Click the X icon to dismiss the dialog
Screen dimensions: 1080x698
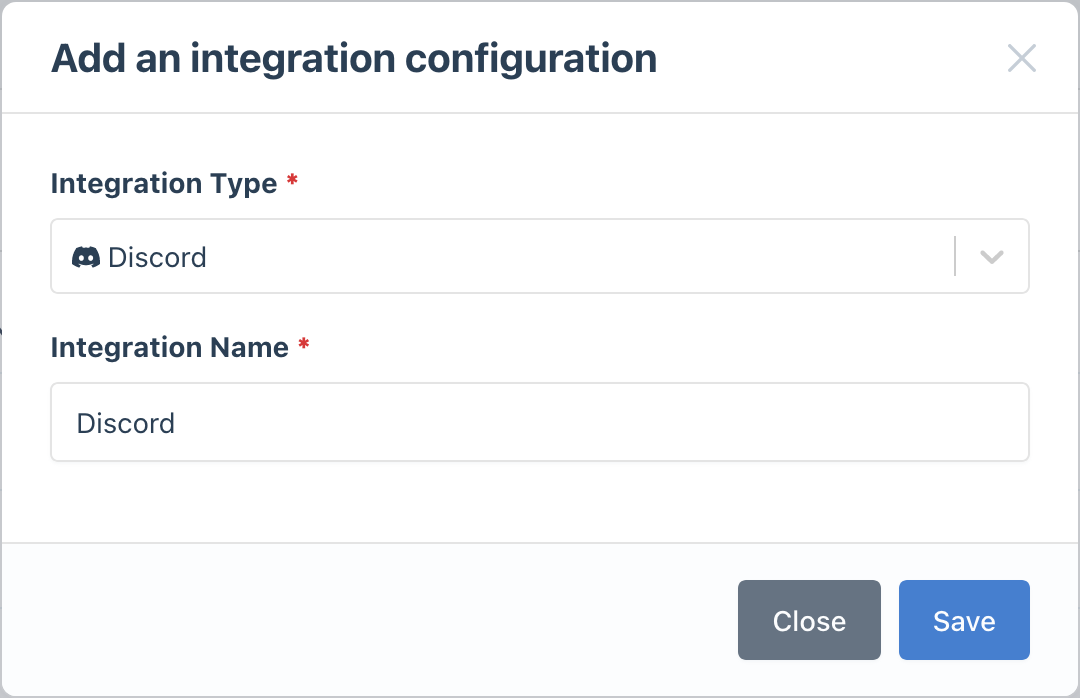pyautogui.click(x=1022, y=58)
